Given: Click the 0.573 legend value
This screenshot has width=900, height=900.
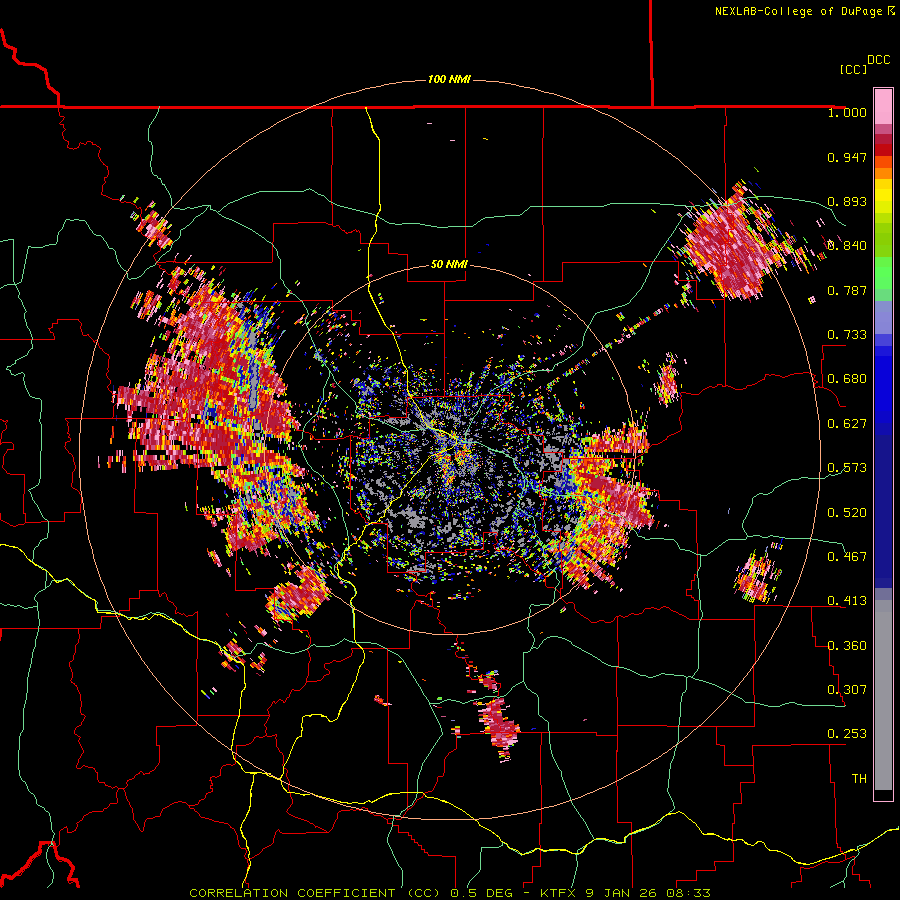Looking at the screenshot, I should click(x=847, y=468).
